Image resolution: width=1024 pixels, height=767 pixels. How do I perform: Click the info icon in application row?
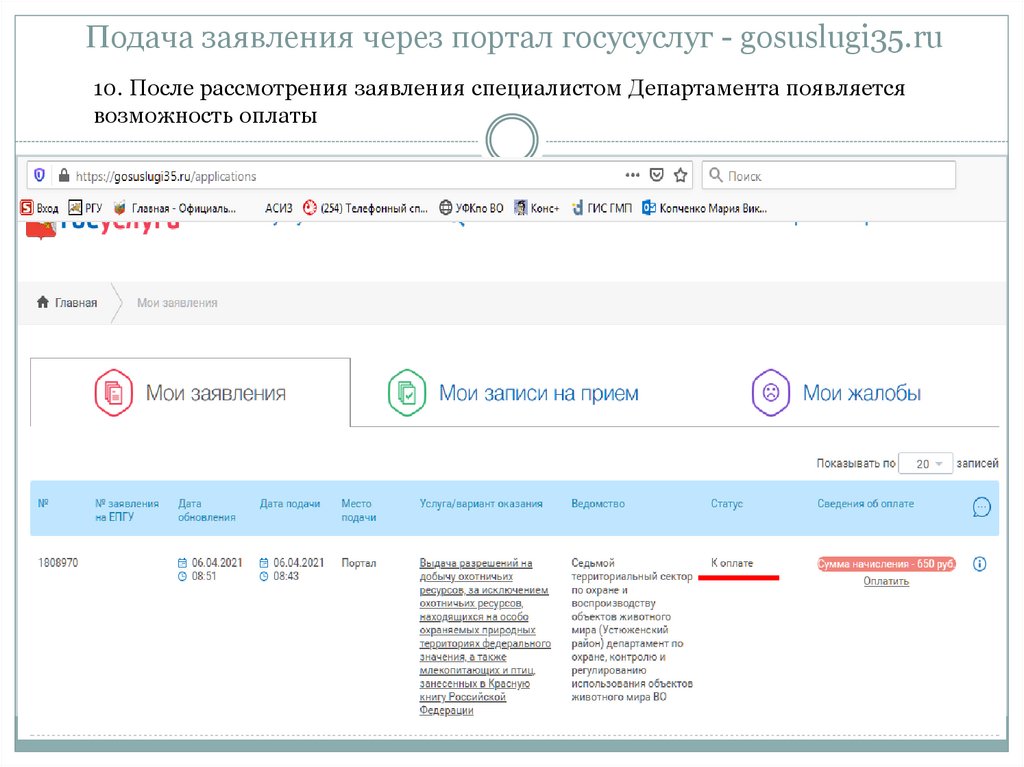point(979,564)
